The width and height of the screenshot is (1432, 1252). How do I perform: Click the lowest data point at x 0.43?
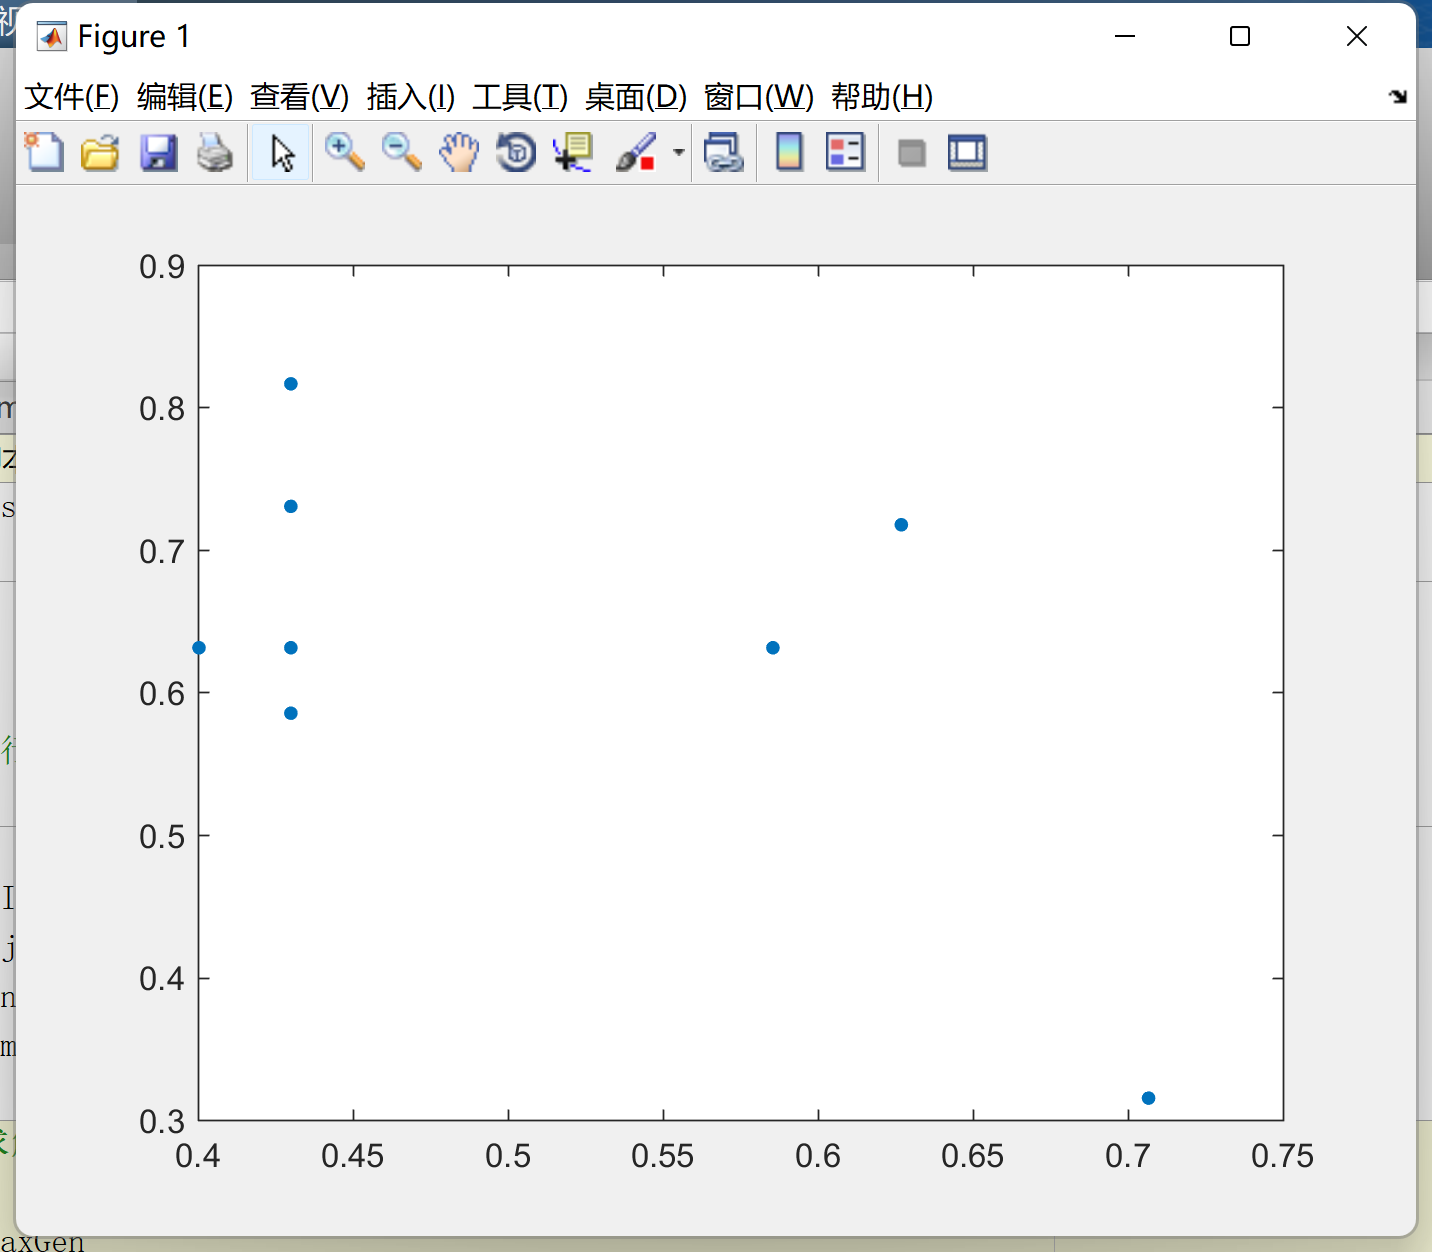291,713
